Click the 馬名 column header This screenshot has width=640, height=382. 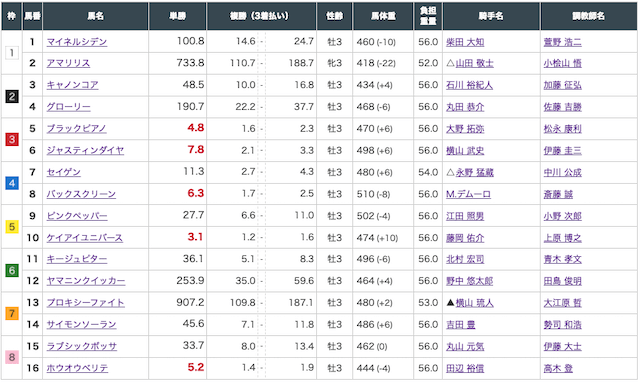coord(96,16)
